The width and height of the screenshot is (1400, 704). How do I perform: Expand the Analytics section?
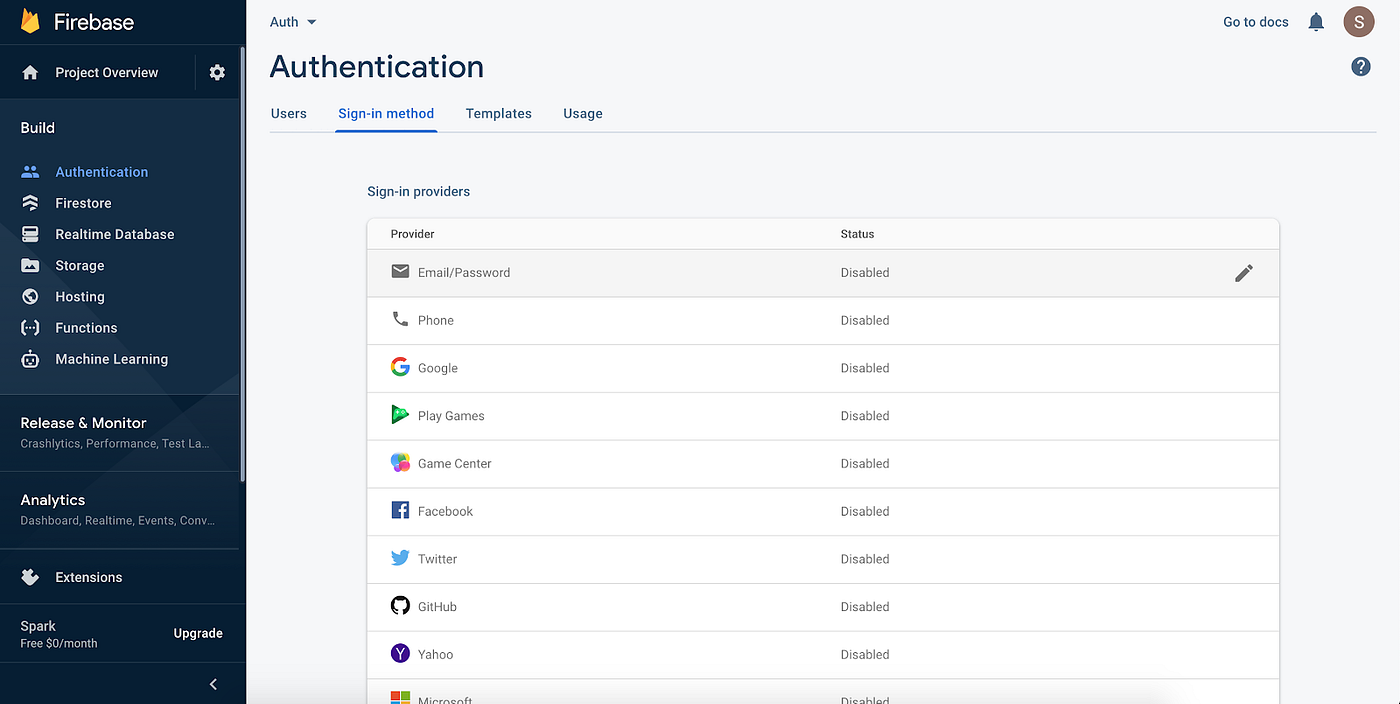click(53, 500)
